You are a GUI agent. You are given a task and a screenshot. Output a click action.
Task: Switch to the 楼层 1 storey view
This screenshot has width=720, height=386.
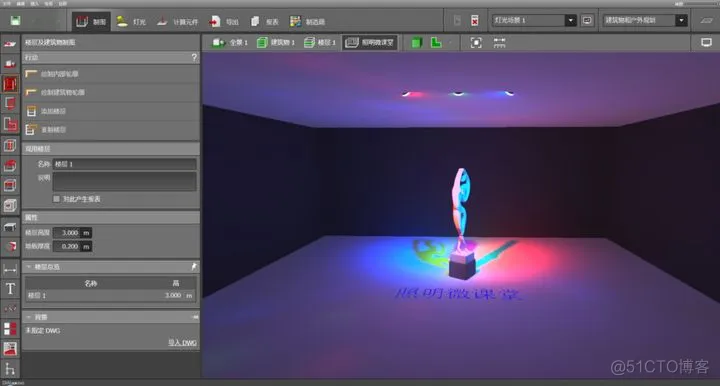[320, 43]
